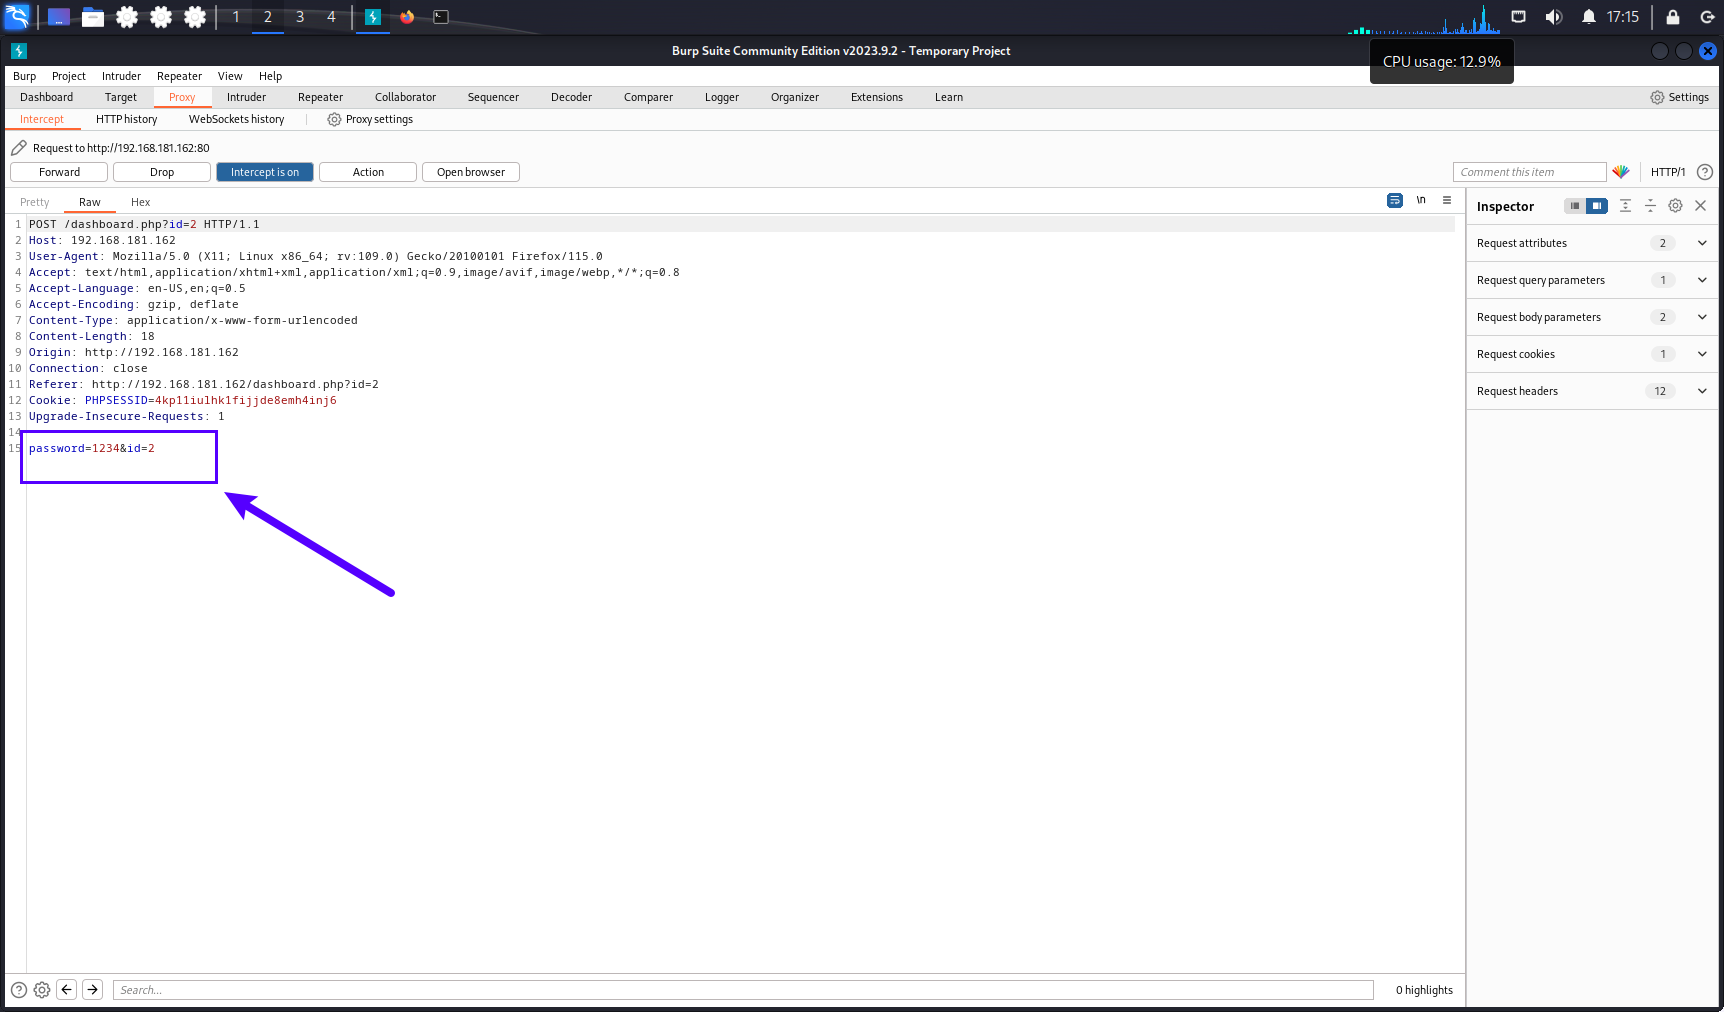Expand Request query parameters section

pos(1592,280)
